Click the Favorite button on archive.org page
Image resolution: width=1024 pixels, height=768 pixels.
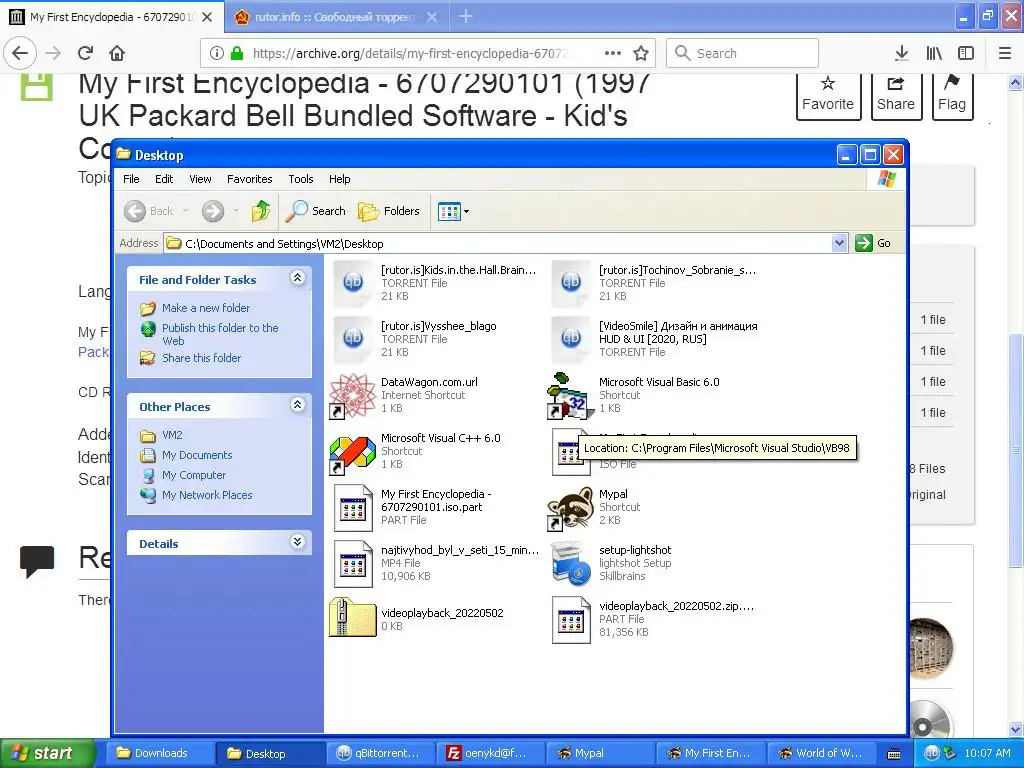pos(827,95)
